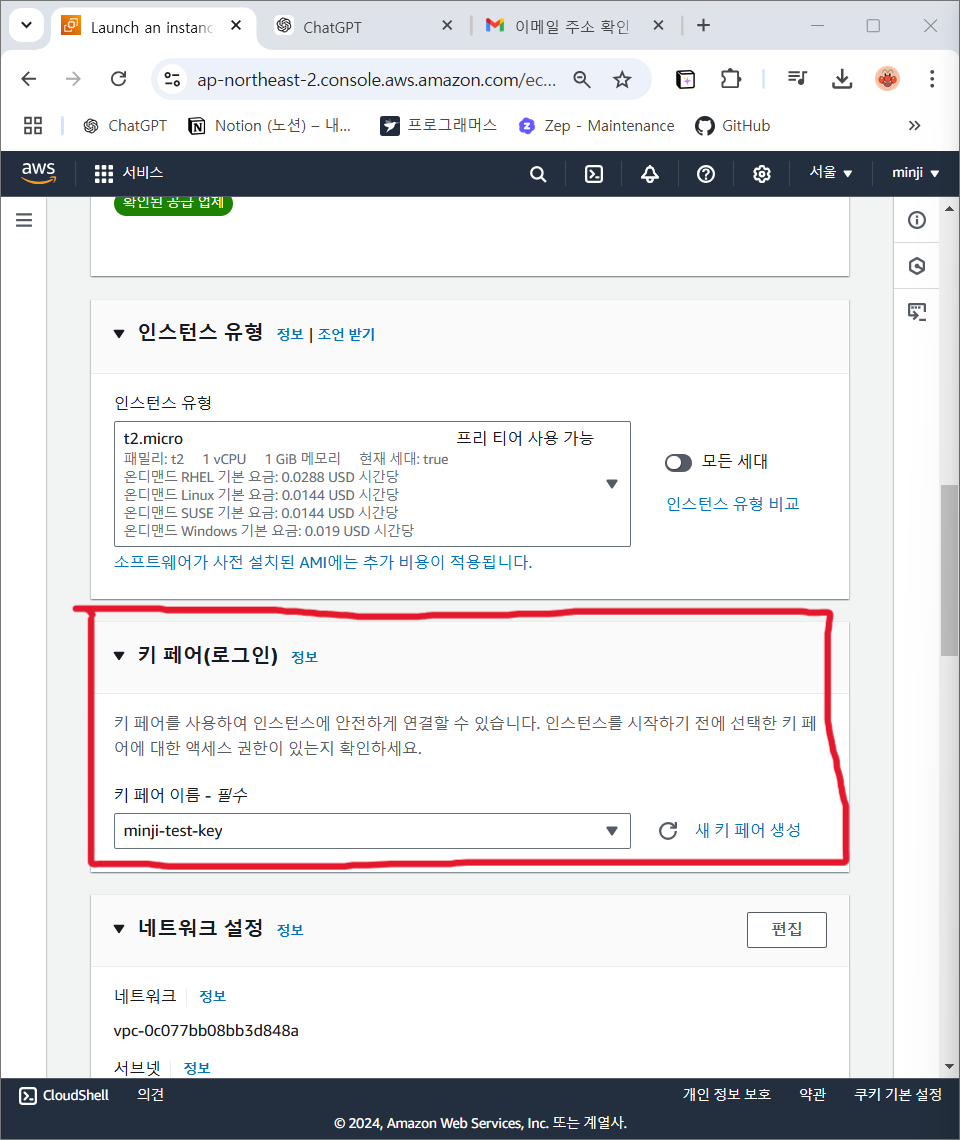
Task: Go back to the previous browser page
Action: [28, 79]
